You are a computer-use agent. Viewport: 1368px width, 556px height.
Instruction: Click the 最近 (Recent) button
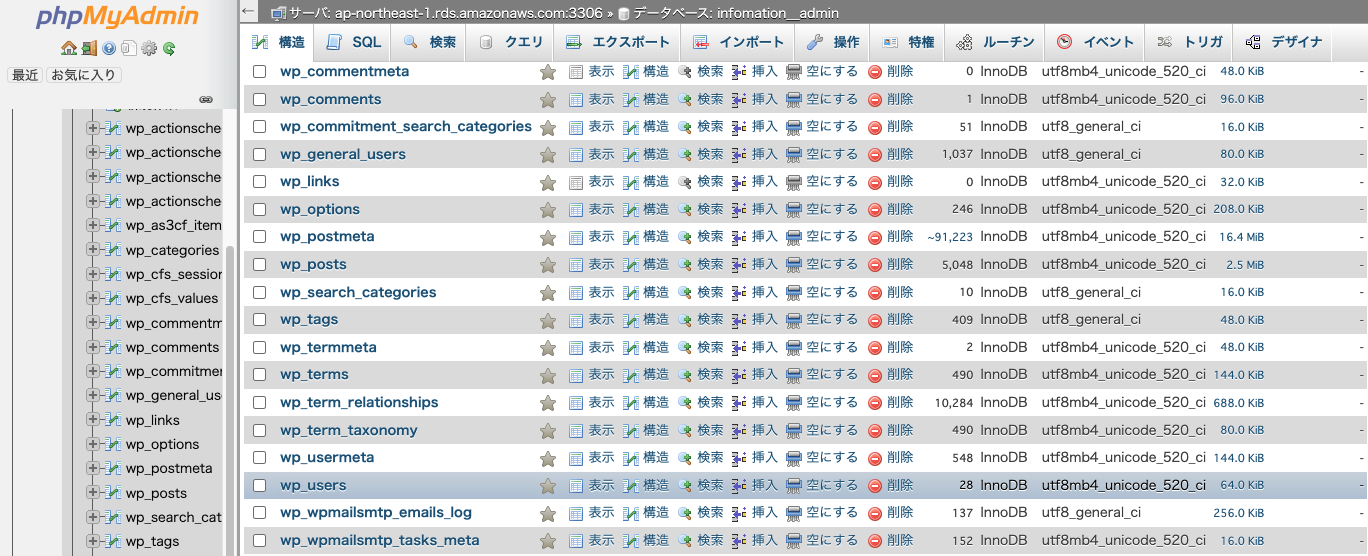click(25, 75)
